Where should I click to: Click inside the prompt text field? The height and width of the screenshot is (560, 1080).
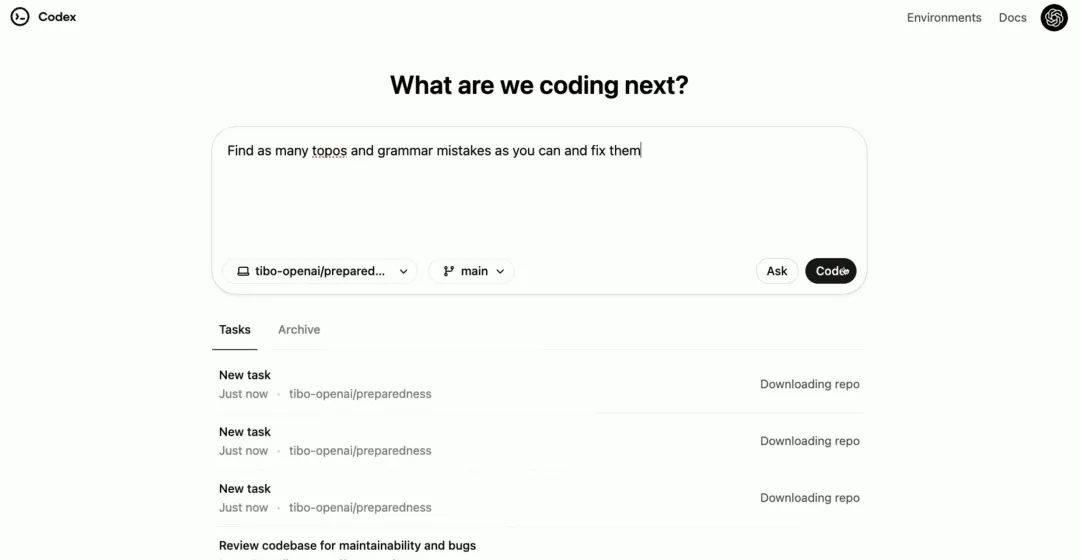click(x=538, y=200)
